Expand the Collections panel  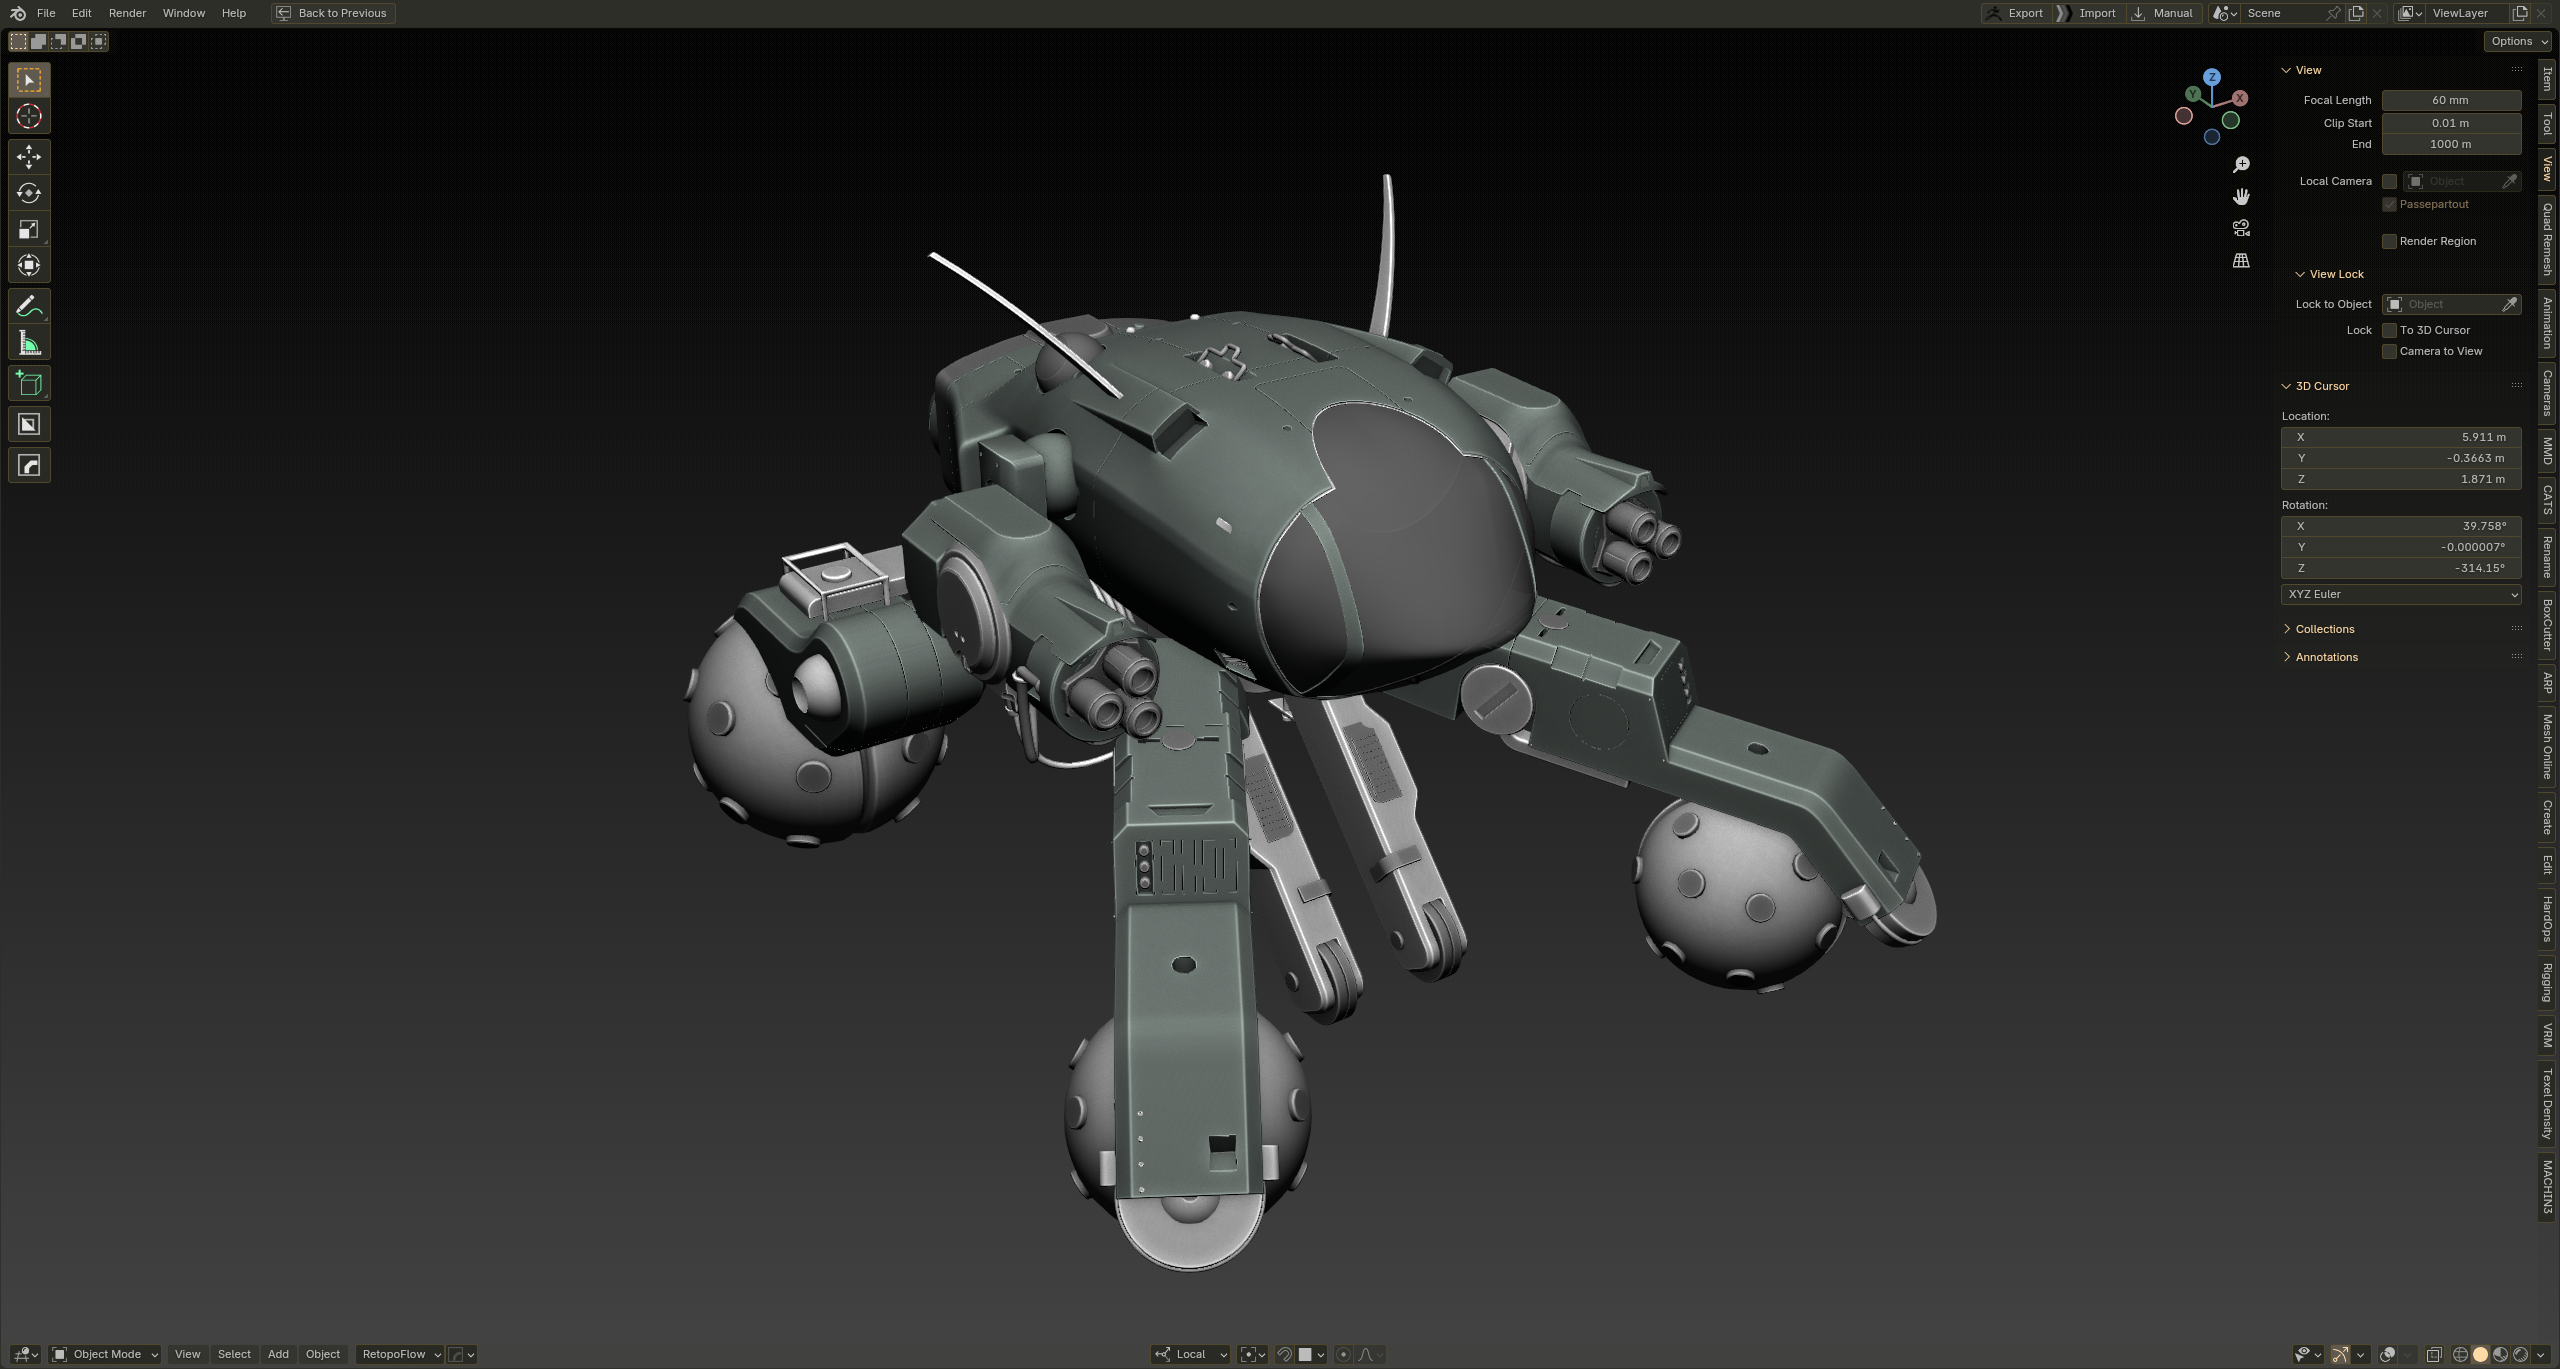coord(2324,629)
